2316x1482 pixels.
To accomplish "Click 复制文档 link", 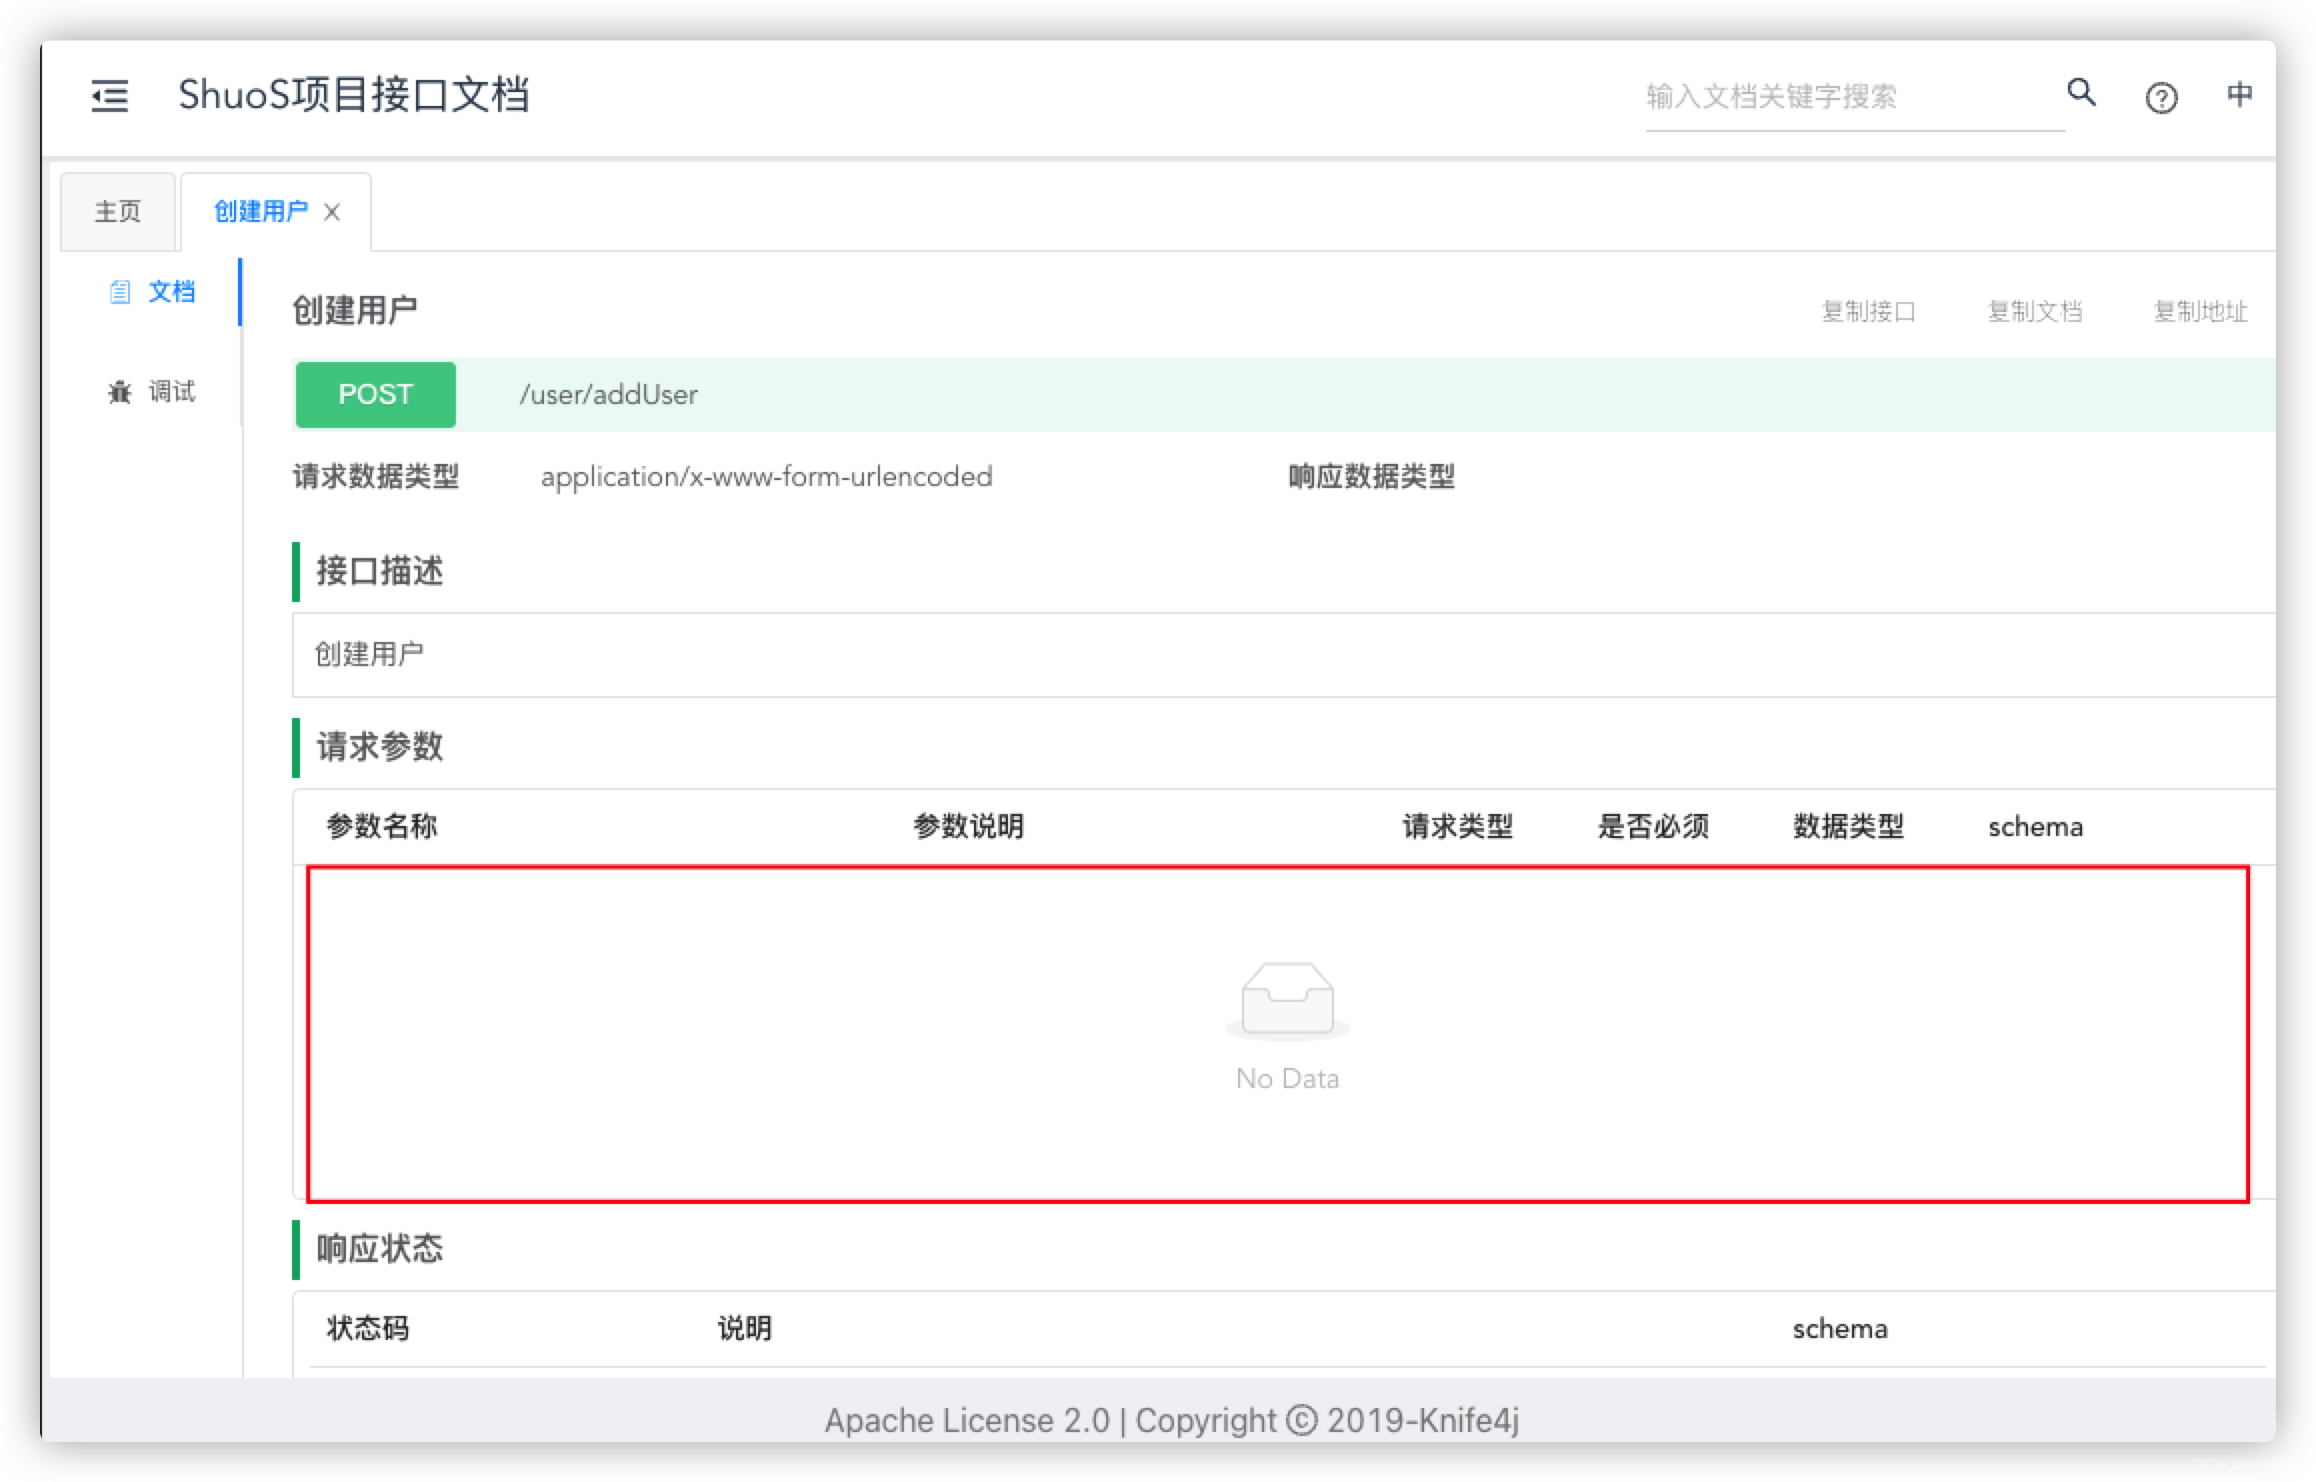I will [2034, 312].
